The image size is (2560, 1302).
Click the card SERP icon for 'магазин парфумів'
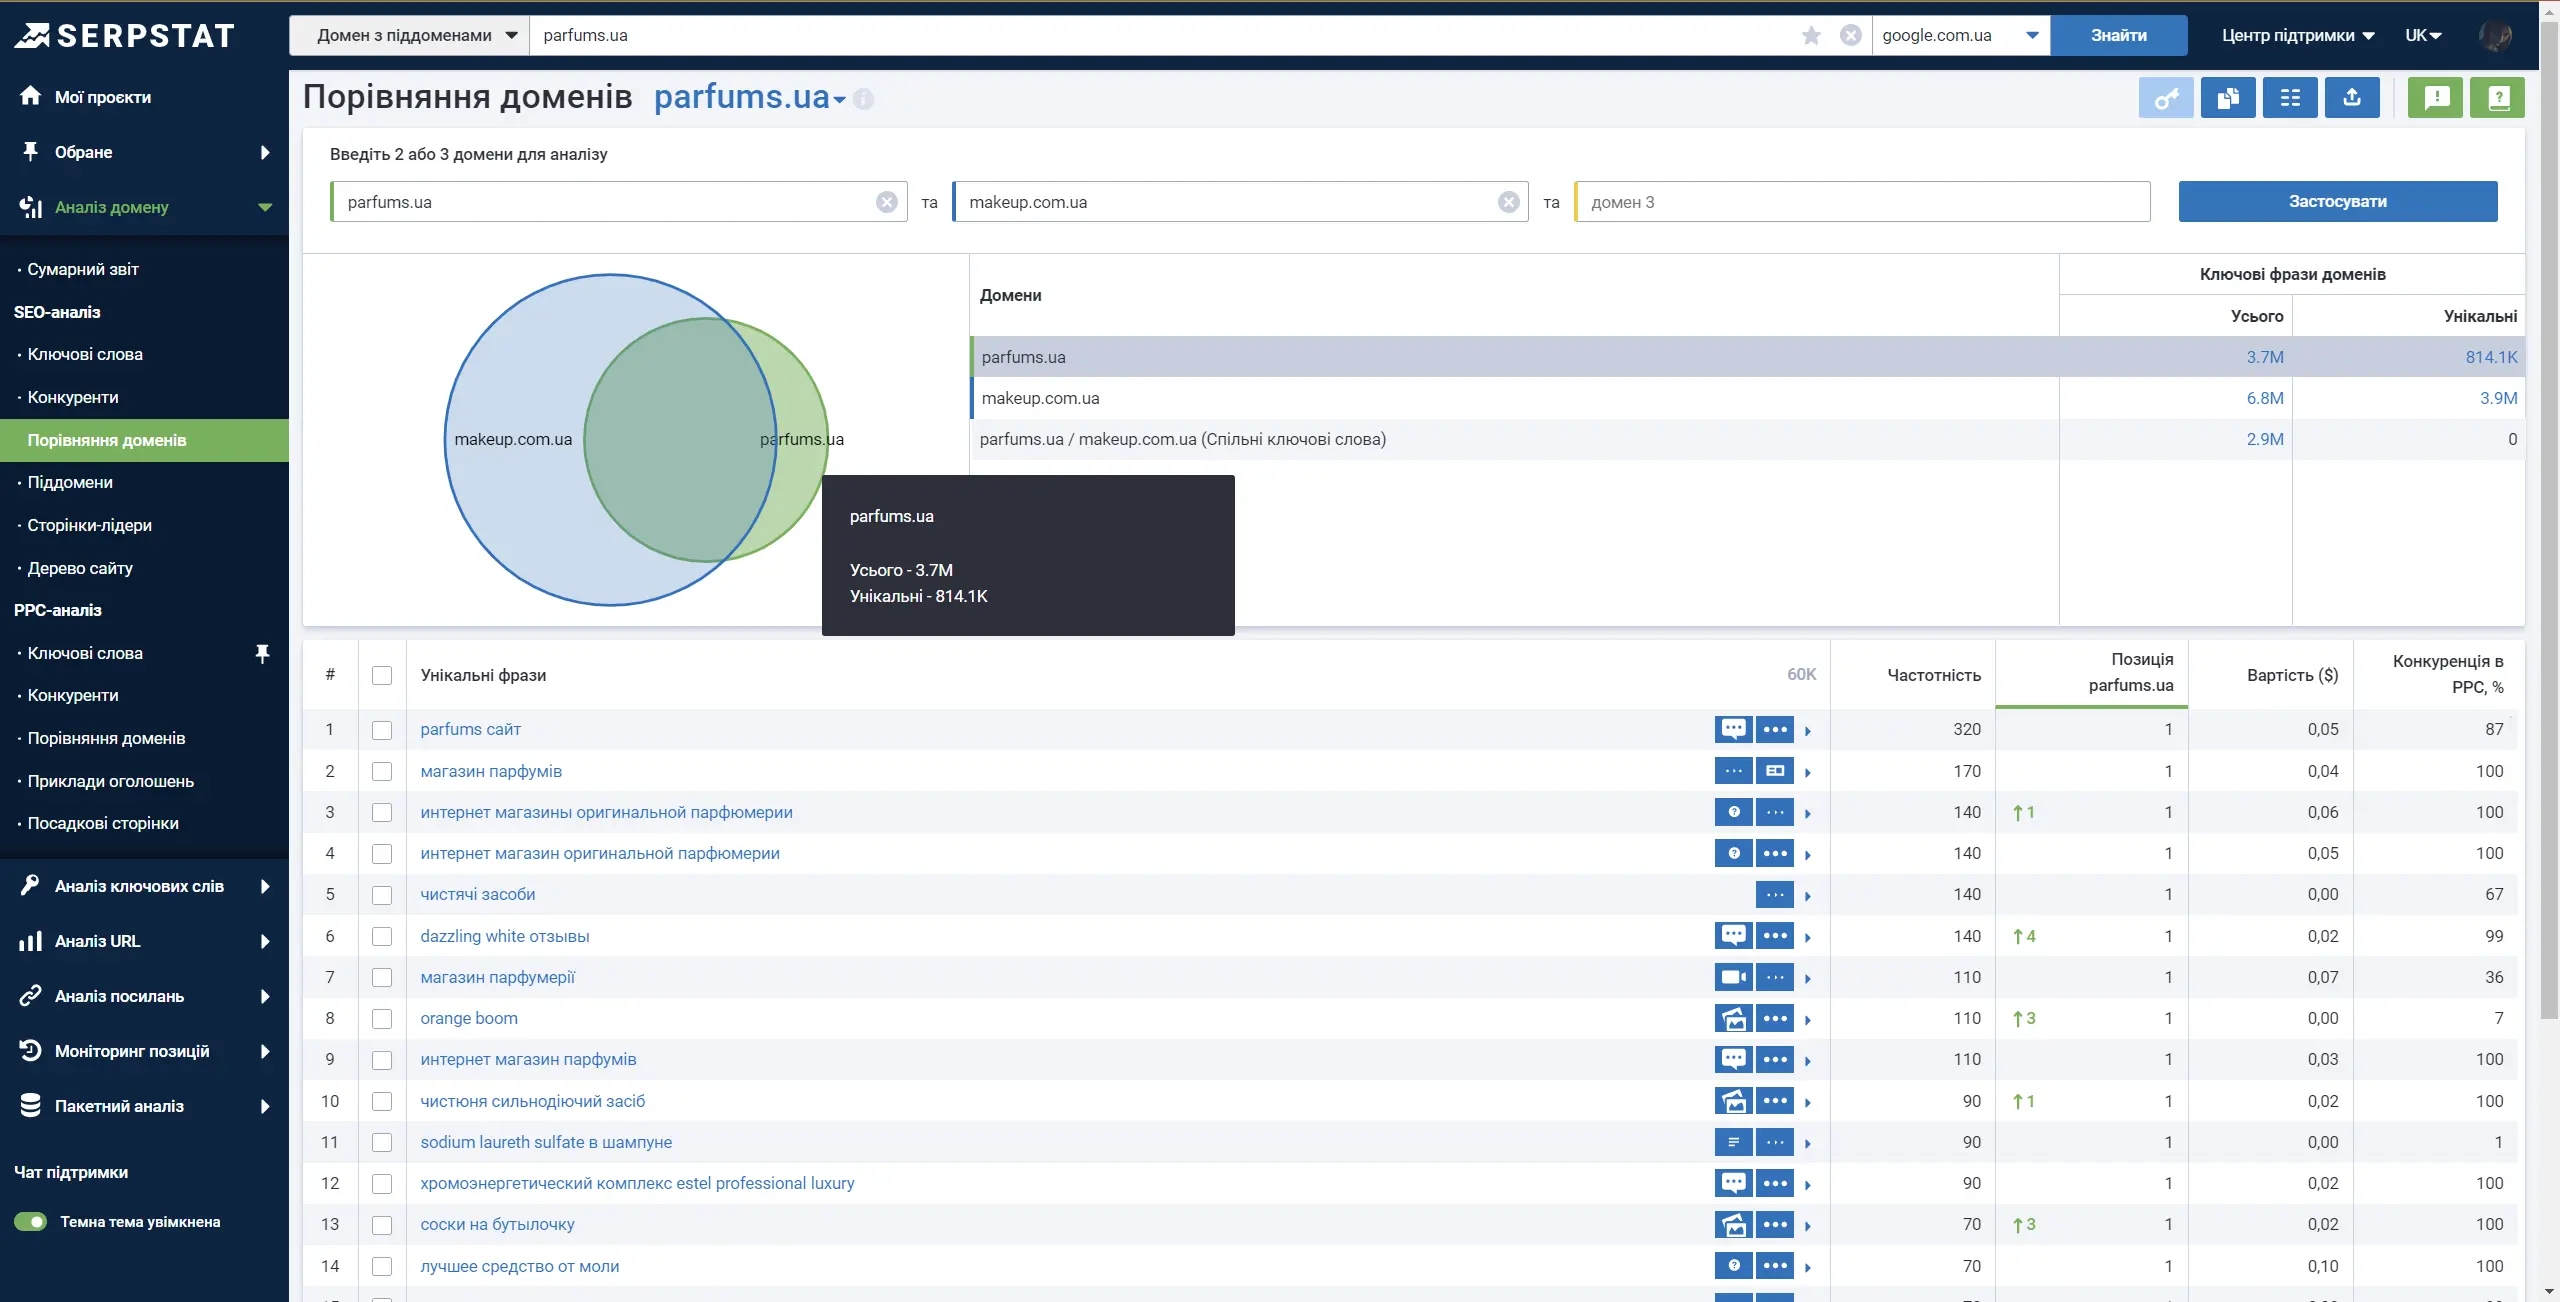click(1775, 771)
